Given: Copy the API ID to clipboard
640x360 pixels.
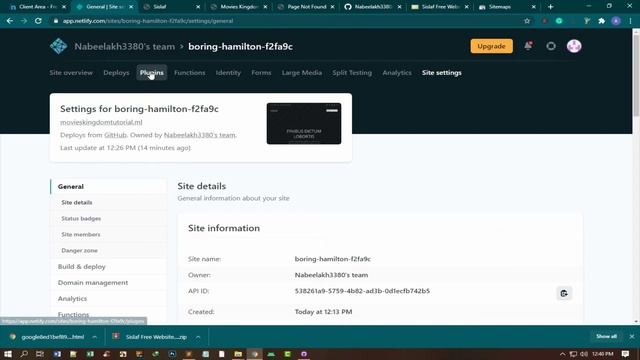Looking at the screenshot, I should [x=564, y=293].
